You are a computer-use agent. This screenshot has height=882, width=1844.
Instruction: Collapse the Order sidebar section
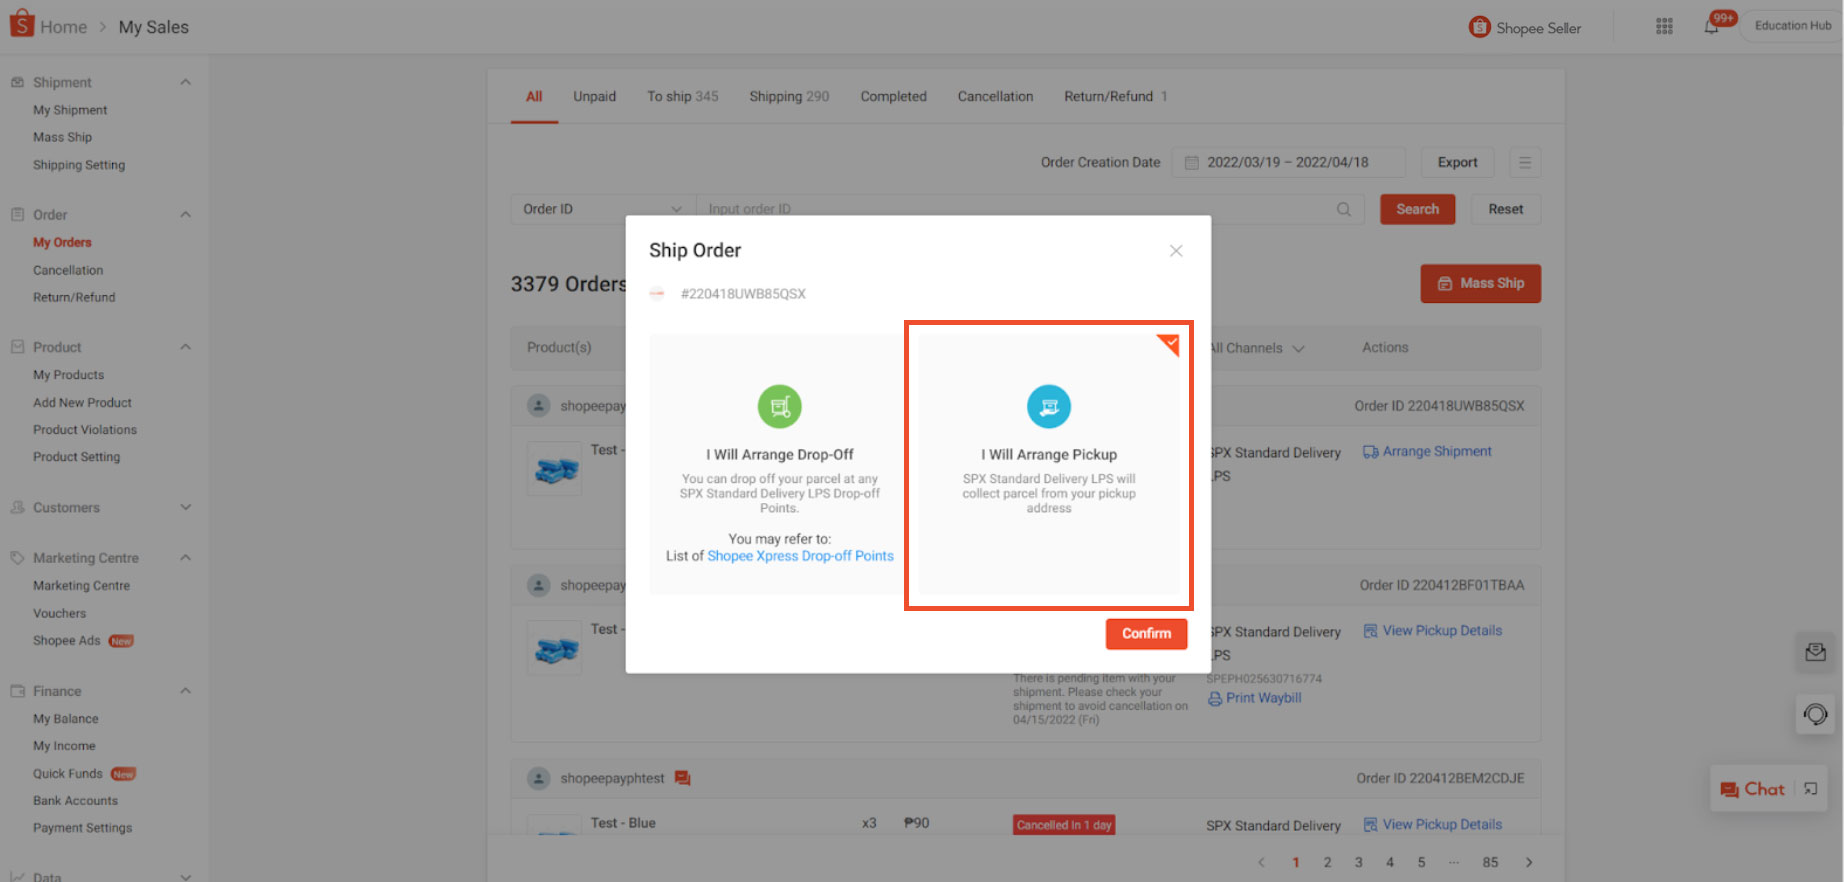tap(185, 214)
